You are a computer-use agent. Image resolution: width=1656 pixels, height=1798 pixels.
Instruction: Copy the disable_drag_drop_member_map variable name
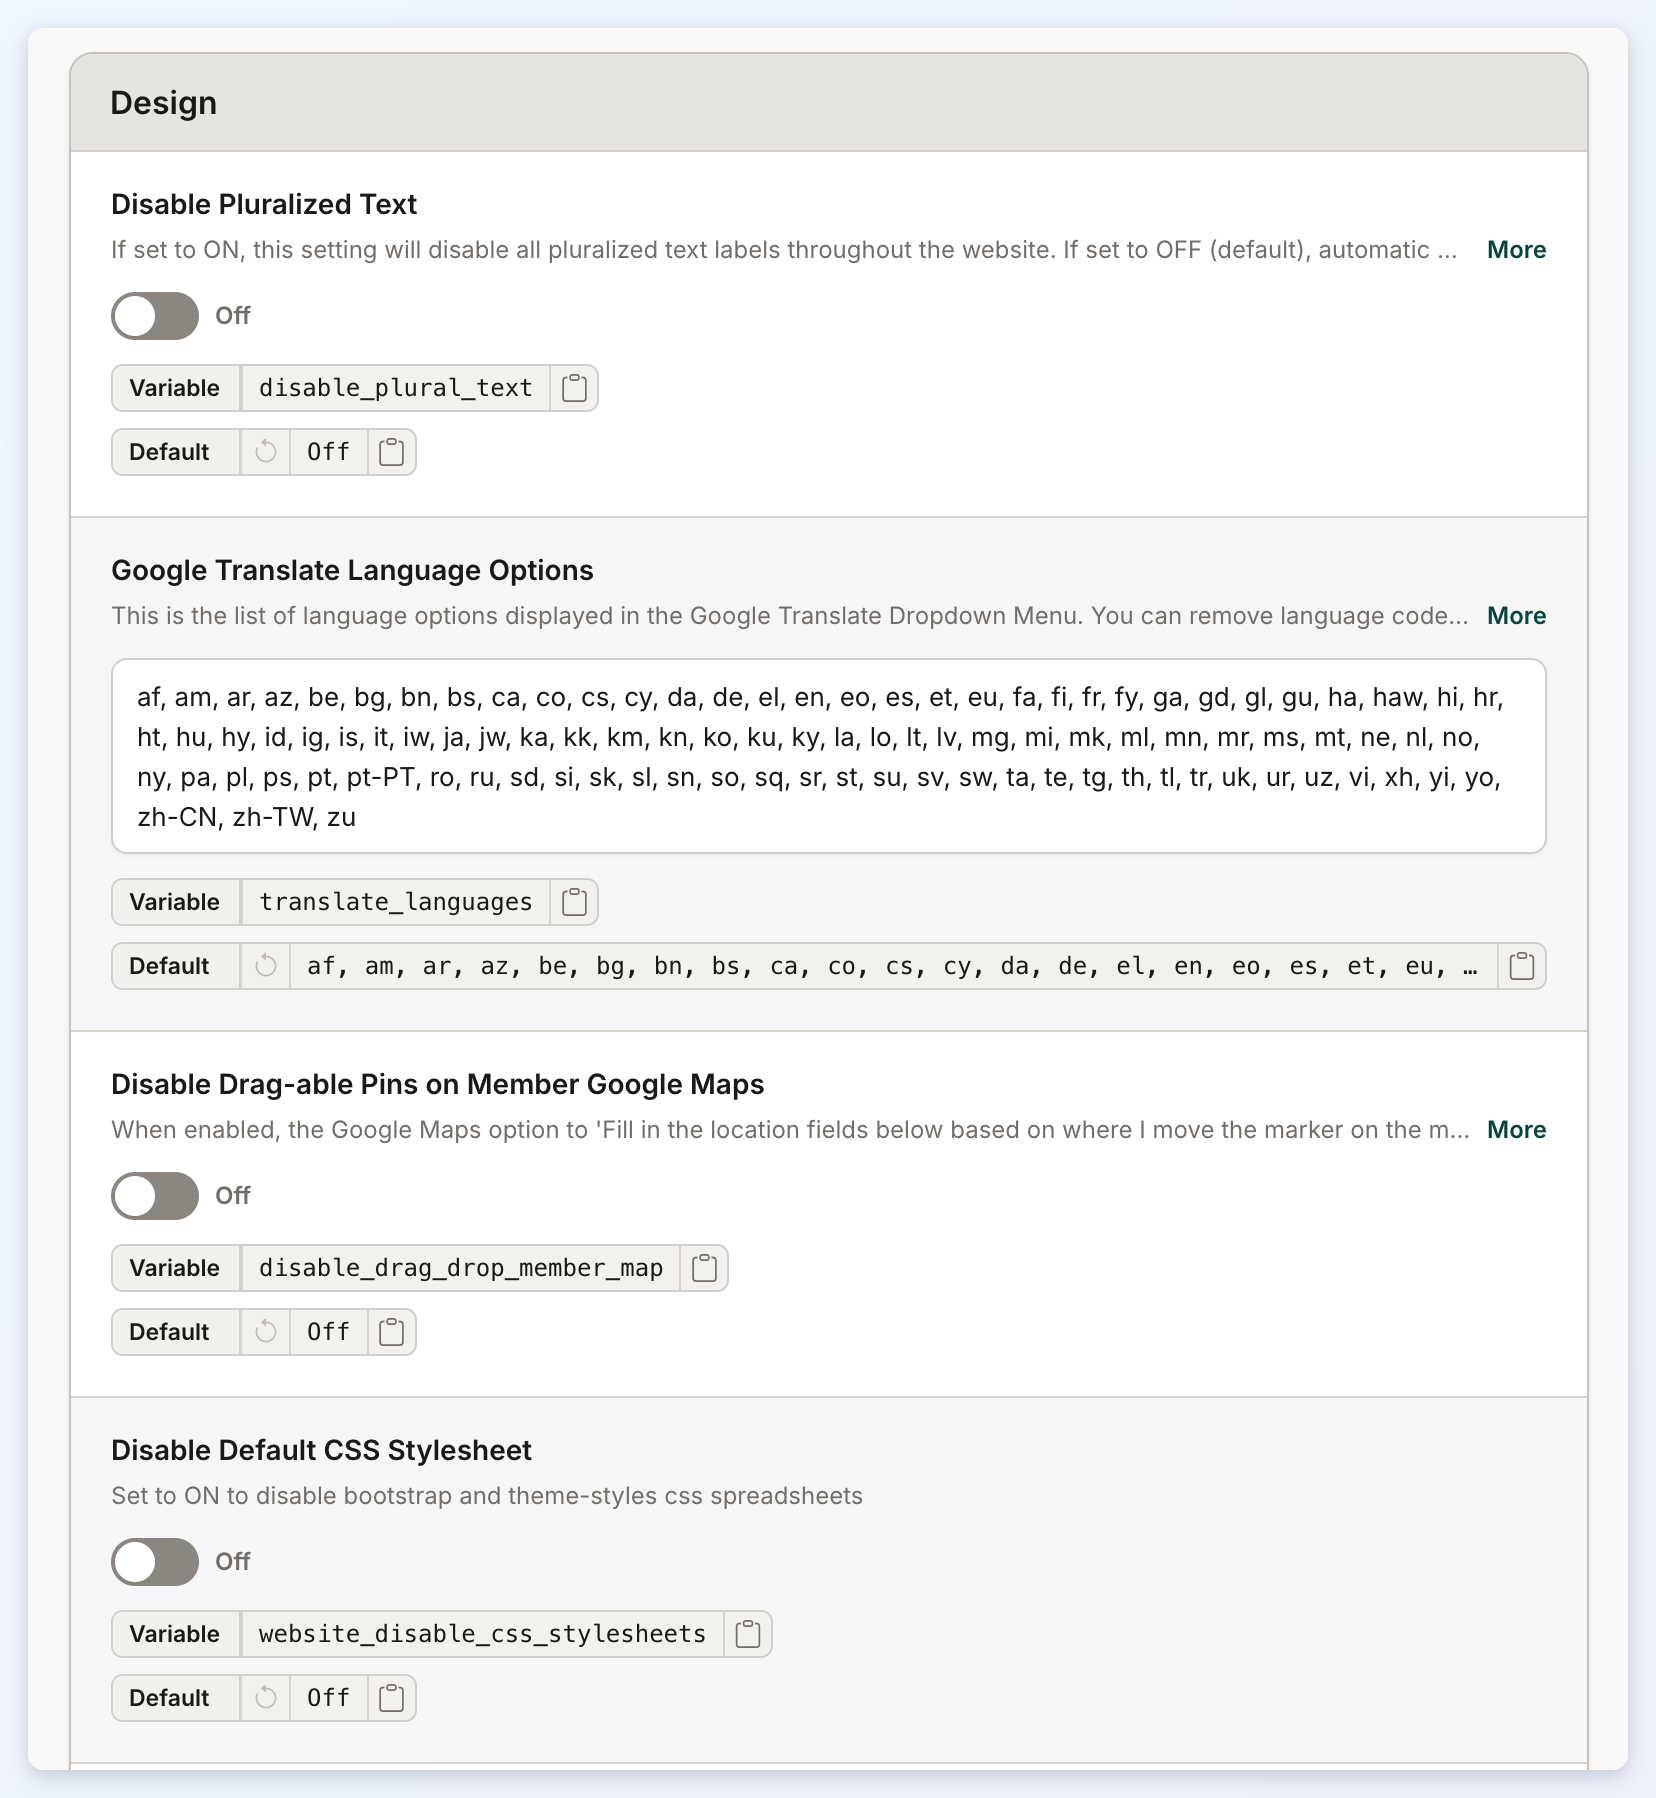(x=704, y=1268)
